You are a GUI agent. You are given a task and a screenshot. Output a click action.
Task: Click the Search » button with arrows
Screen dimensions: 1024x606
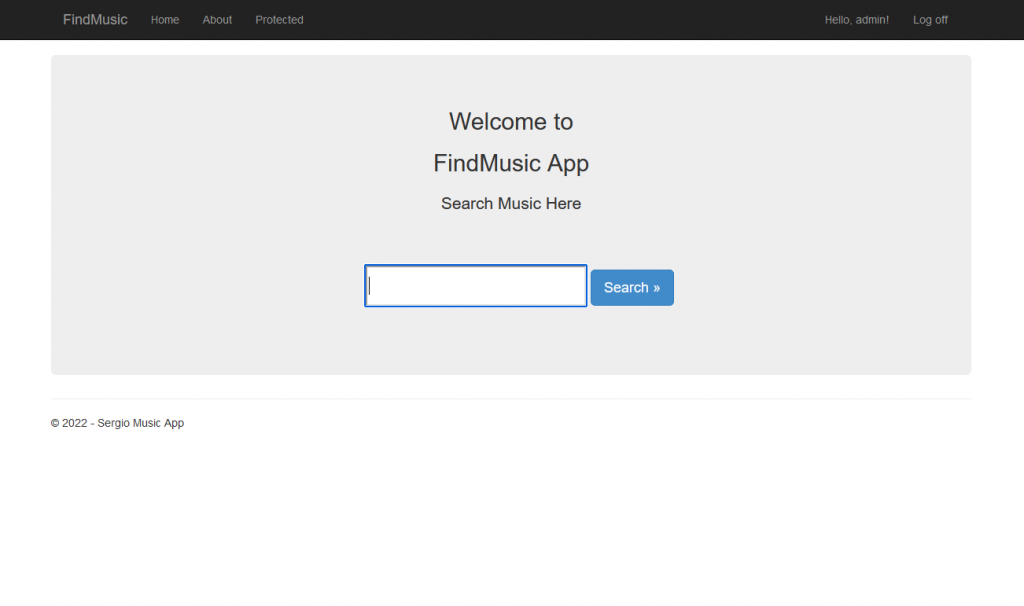pos(631,287)
